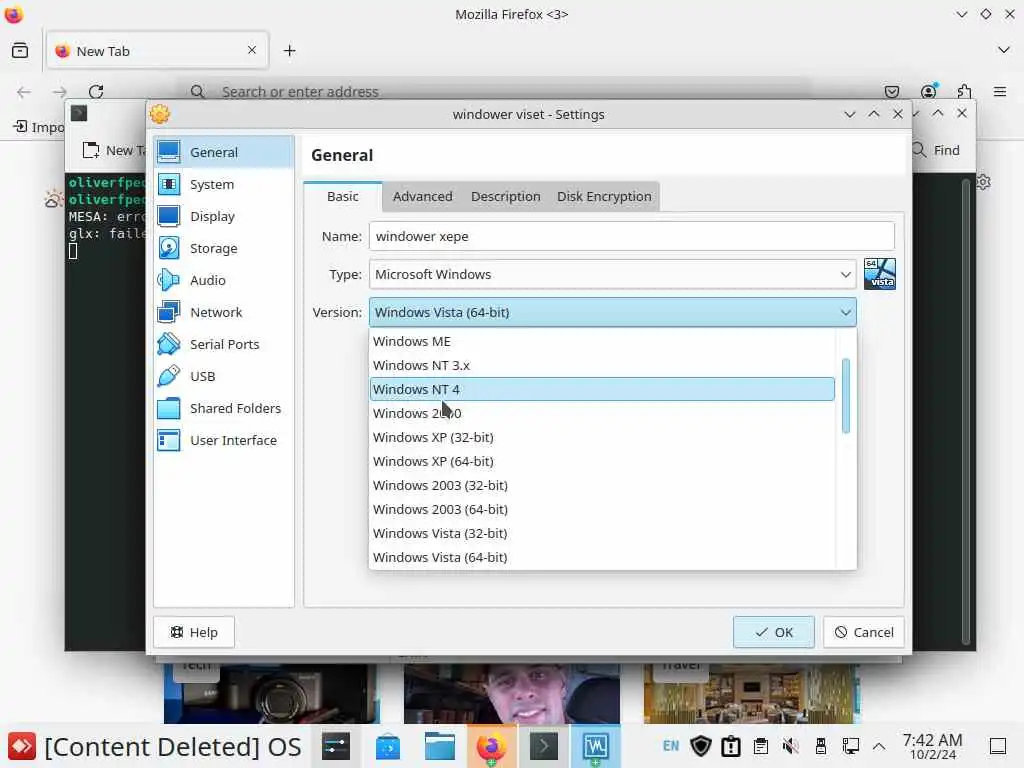Click the EN keyboard layout indicator
Viewport: 1024px width, 768px height.
[671, 746]
